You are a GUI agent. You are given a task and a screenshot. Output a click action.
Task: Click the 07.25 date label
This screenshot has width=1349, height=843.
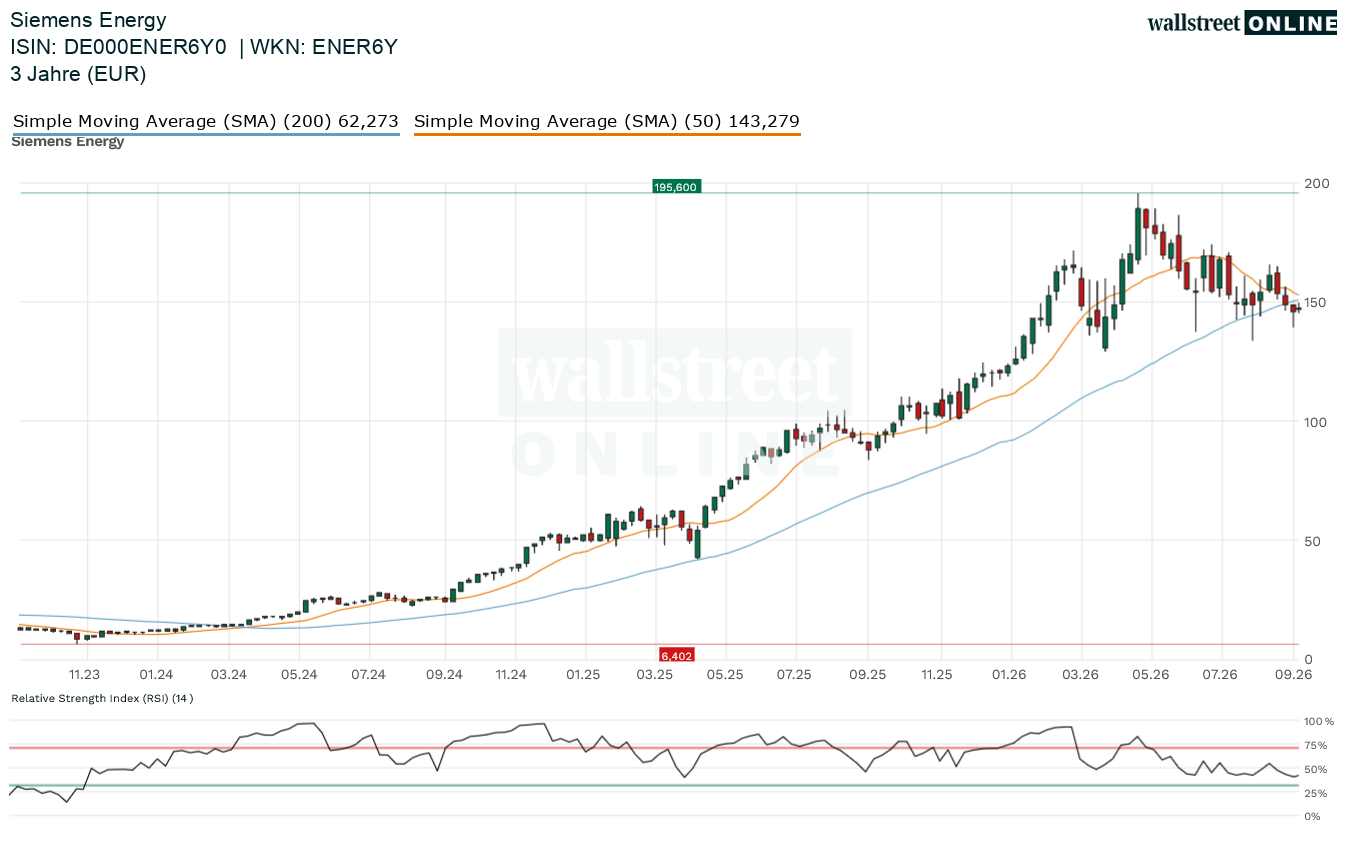795,675
